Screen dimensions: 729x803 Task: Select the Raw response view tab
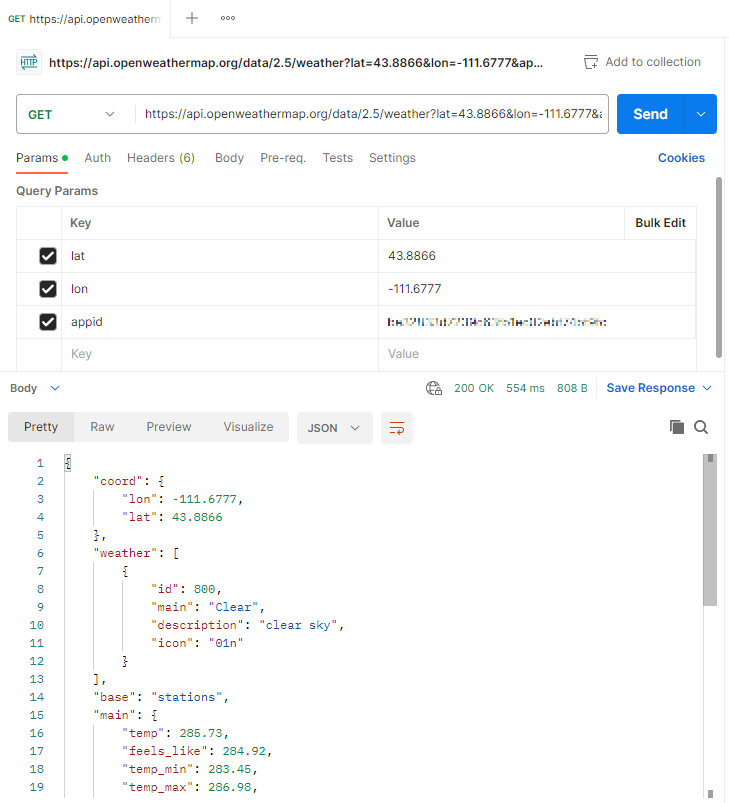[x=102, y=427]
